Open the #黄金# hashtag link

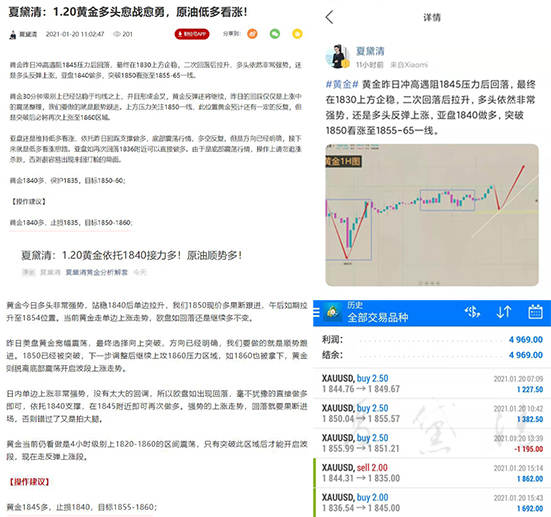point(342,85)
